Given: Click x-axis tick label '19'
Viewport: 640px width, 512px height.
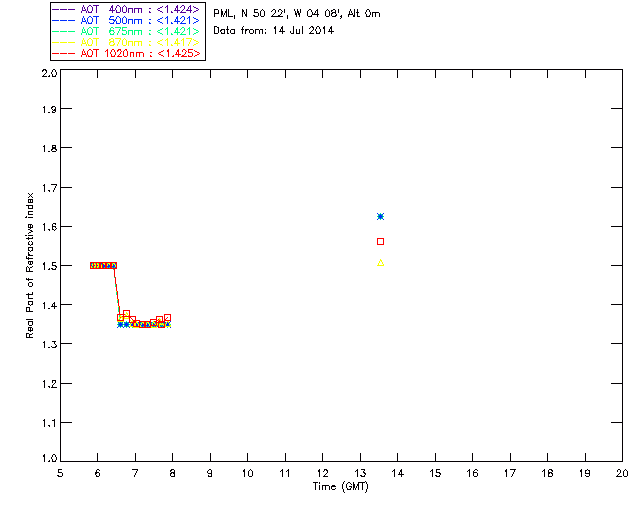Looking at the screenshot, I should pos(585,473).
